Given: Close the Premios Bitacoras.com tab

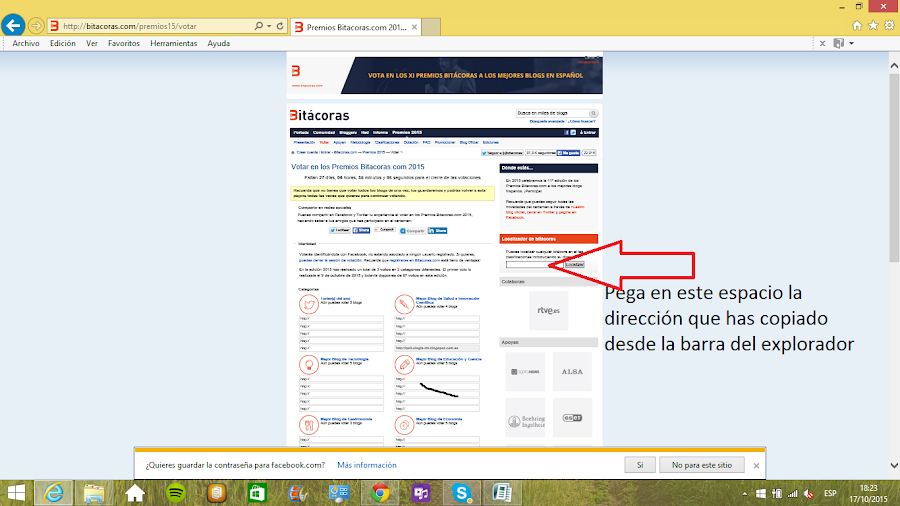Looking at the screenshot, I should click(414, 27).
